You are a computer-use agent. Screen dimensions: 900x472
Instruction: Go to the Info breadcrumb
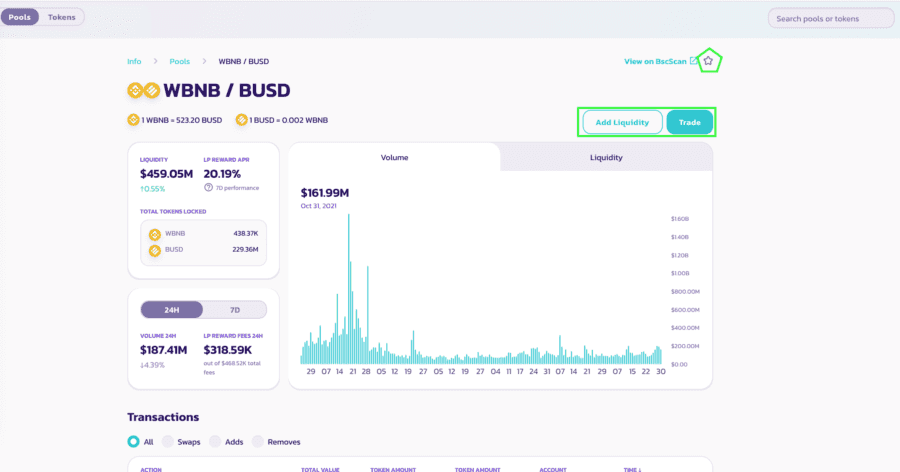pyautogui.click(x=134, y=61)
